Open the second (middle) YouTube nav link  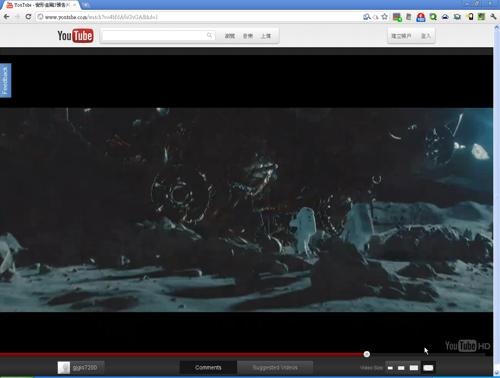[x=248, y=36]
